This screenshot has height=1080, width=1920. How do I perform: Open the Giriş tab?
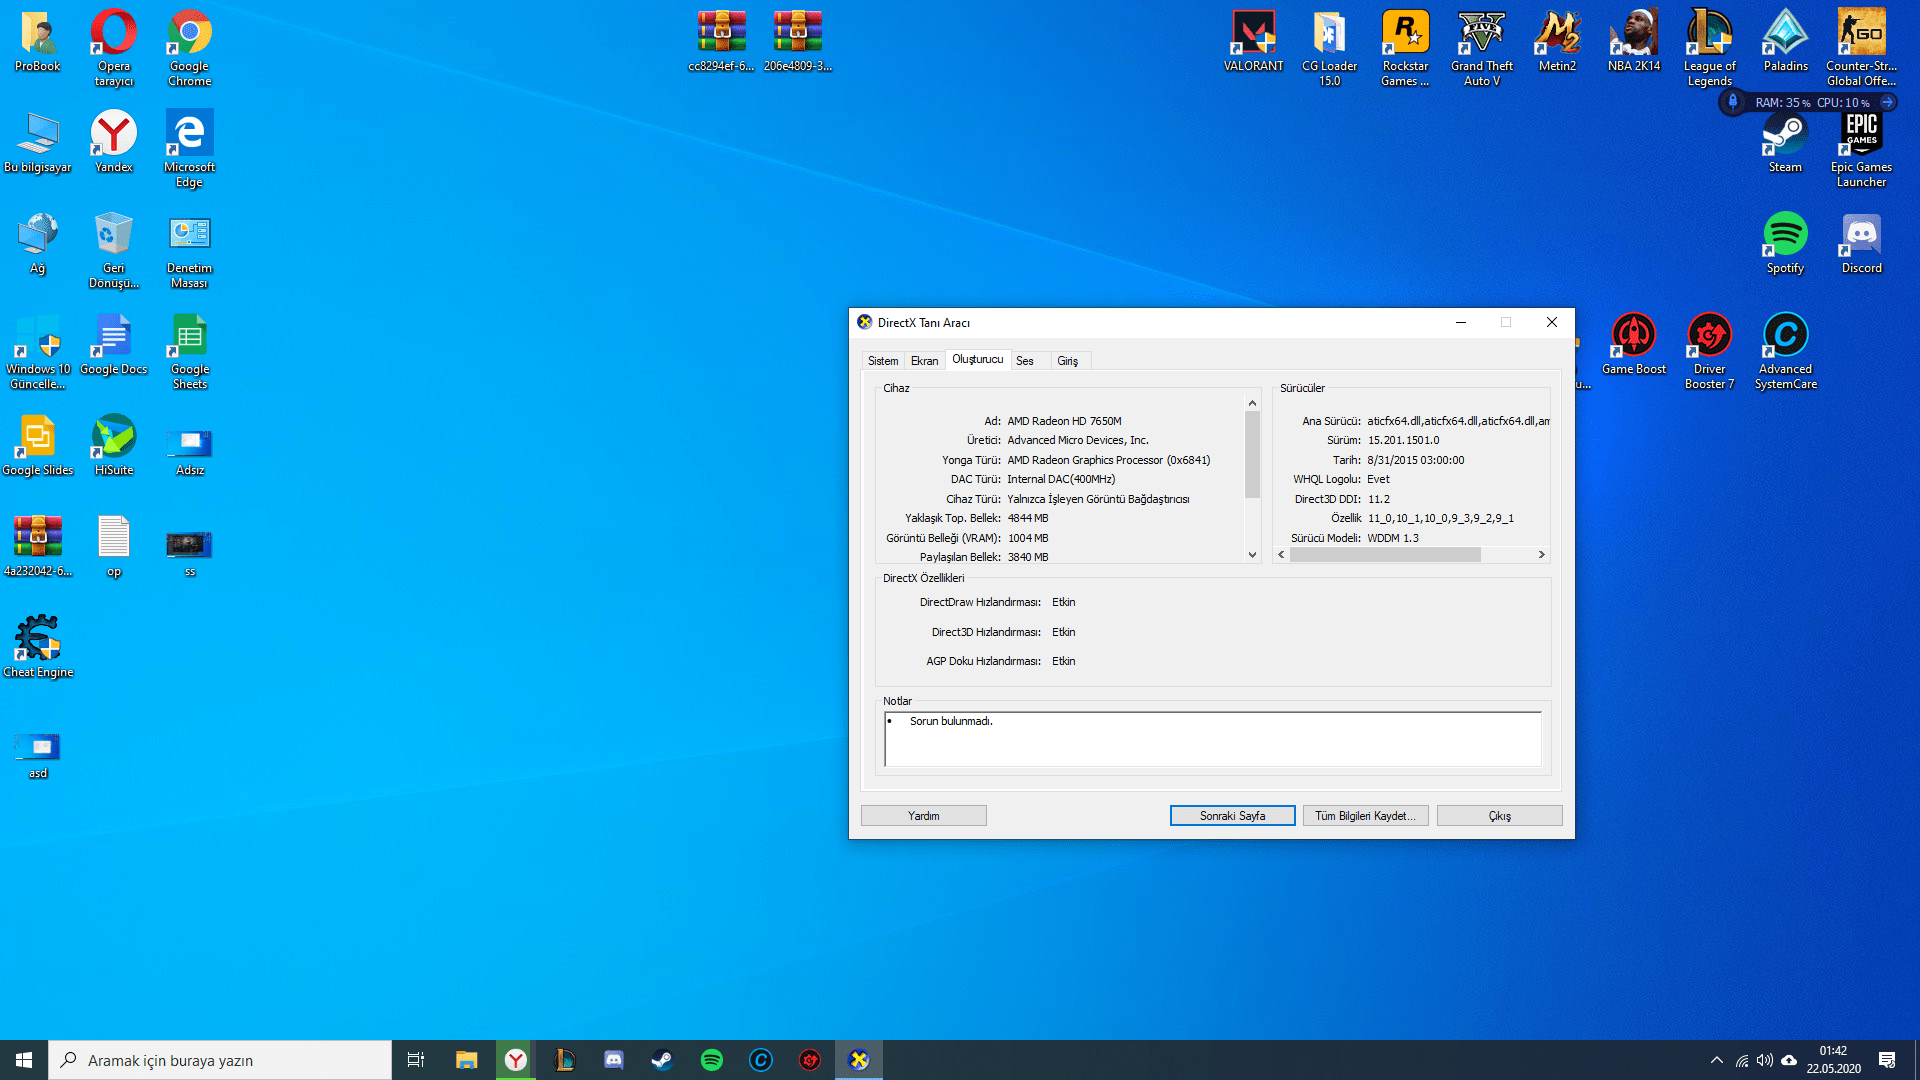[x=1067, y=361]
